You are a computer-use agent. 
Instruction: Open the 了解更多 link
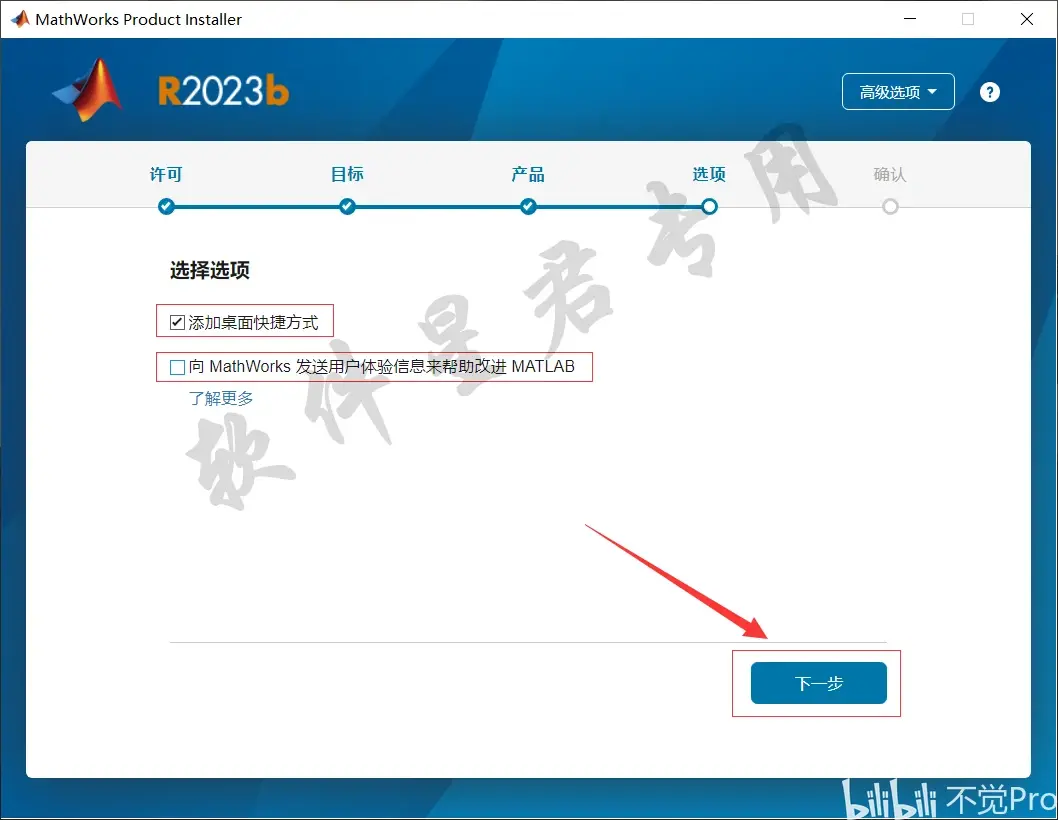(221, 398)
